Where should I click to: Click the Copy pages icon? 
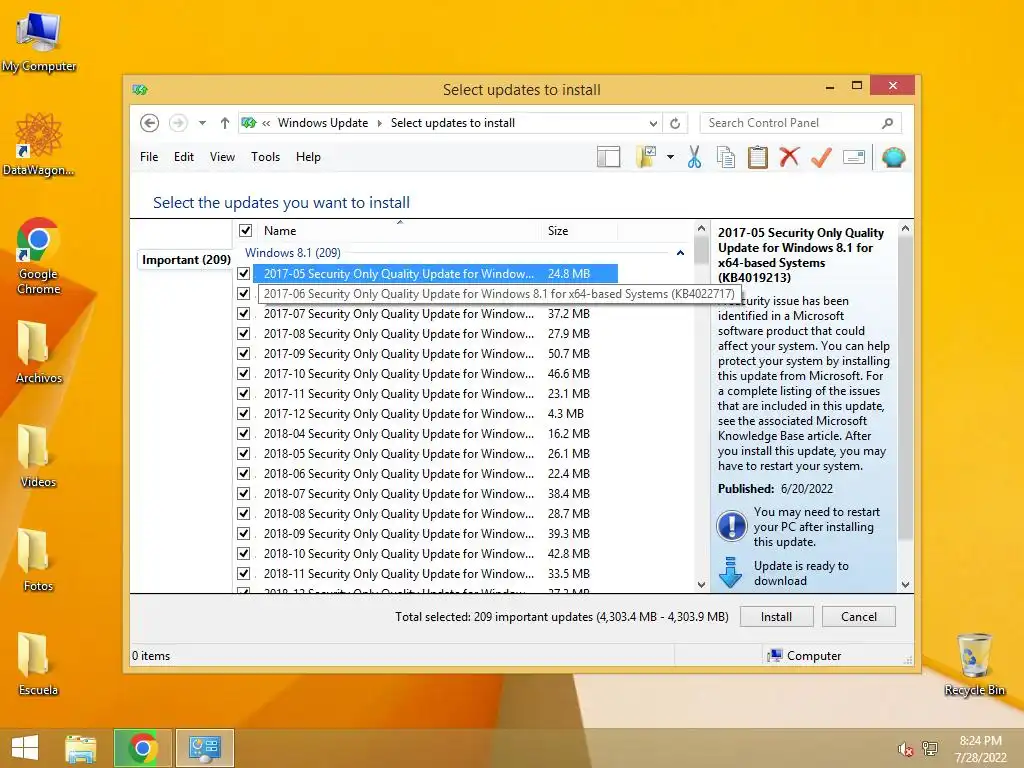(x=726, y=157)
